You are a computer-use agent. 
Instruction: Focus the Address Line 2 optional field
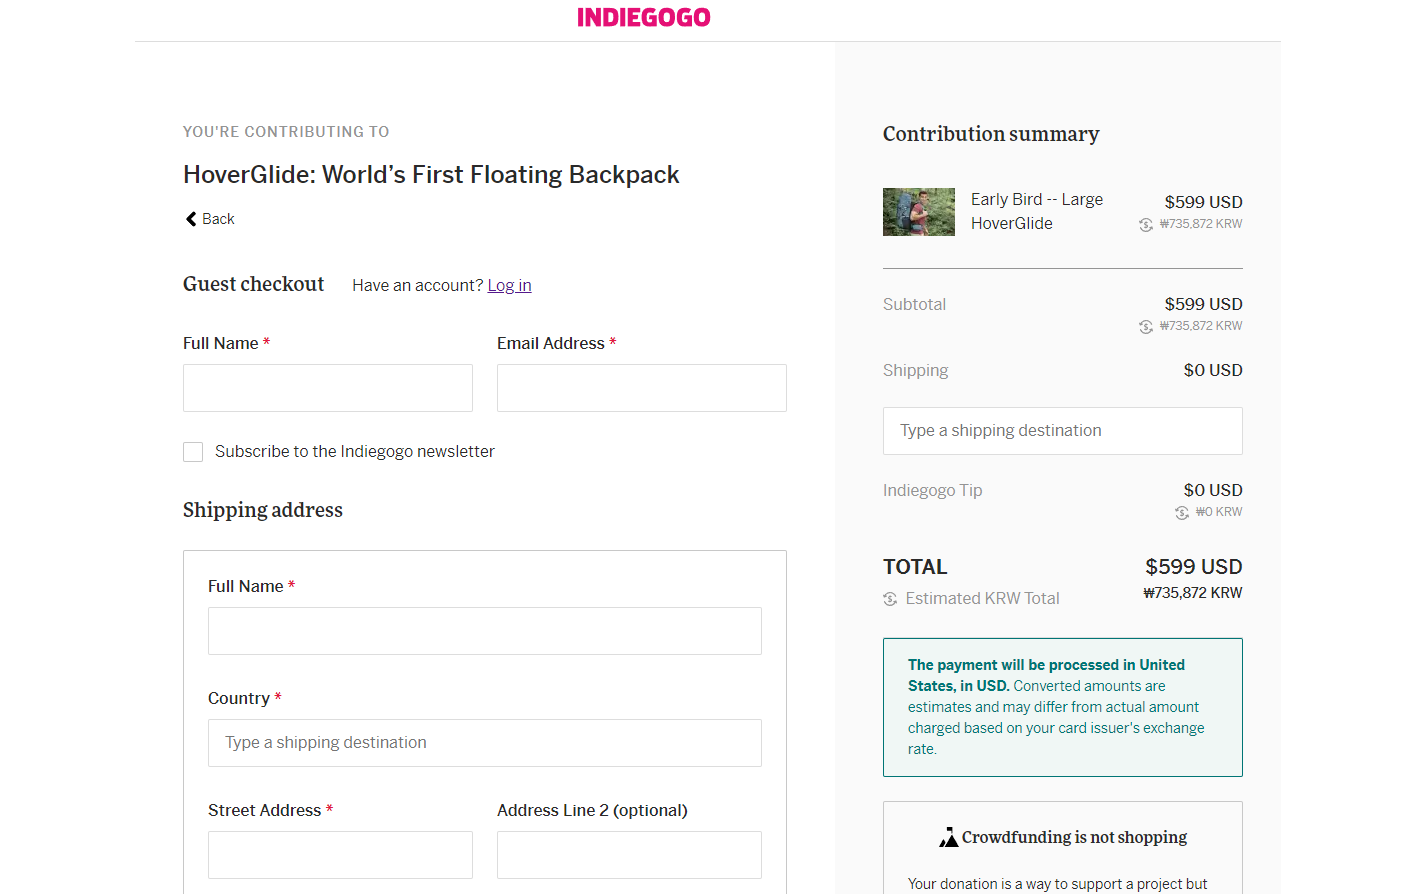(629, 855)
